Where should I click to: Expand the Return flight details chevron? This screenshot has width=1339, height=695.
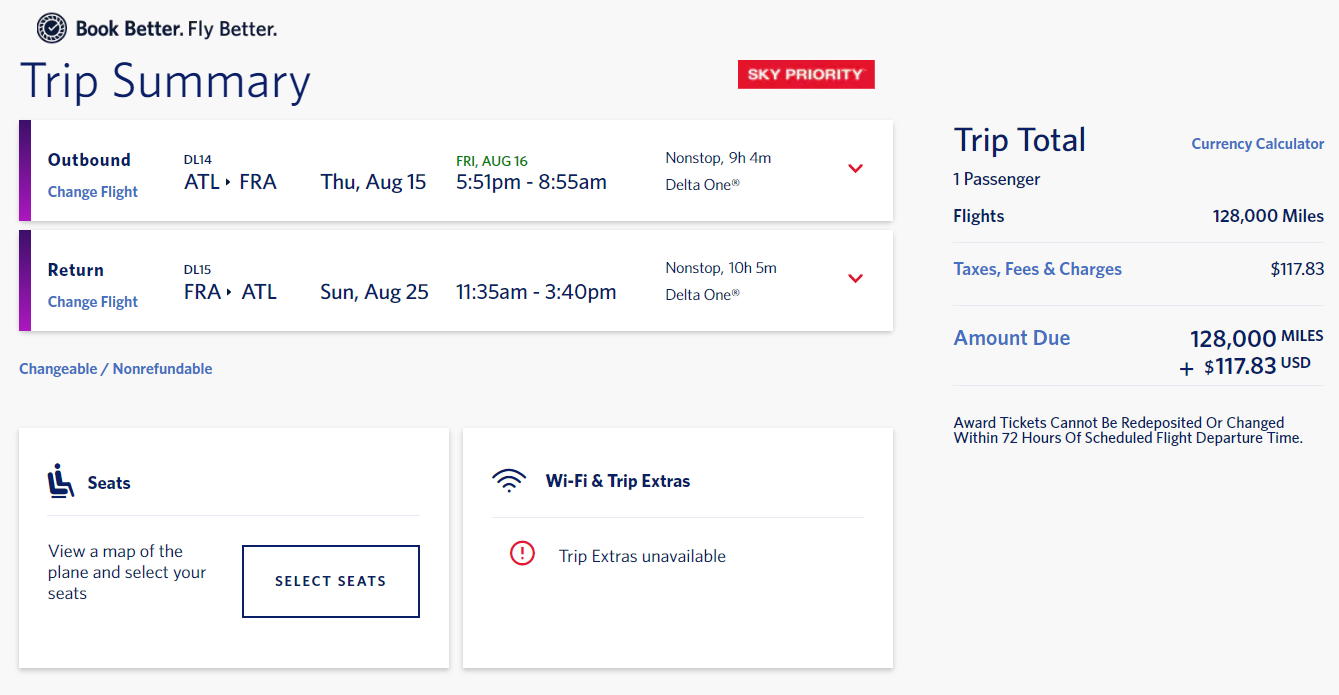(855, 278)
